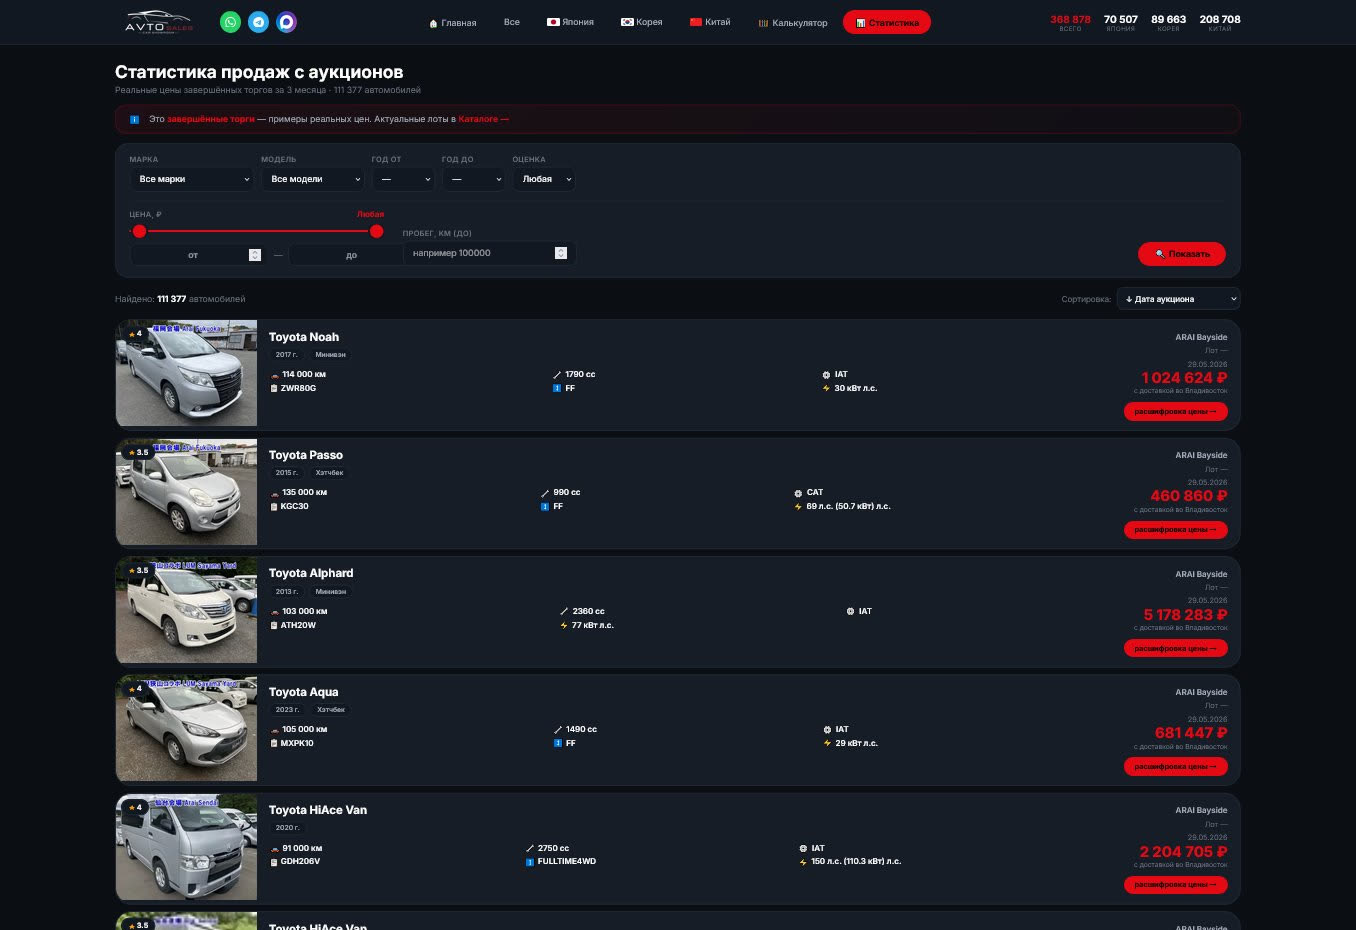Open the purple messenger icon in header
This screenshot has width=1356, height=930.
coord(286,22)
